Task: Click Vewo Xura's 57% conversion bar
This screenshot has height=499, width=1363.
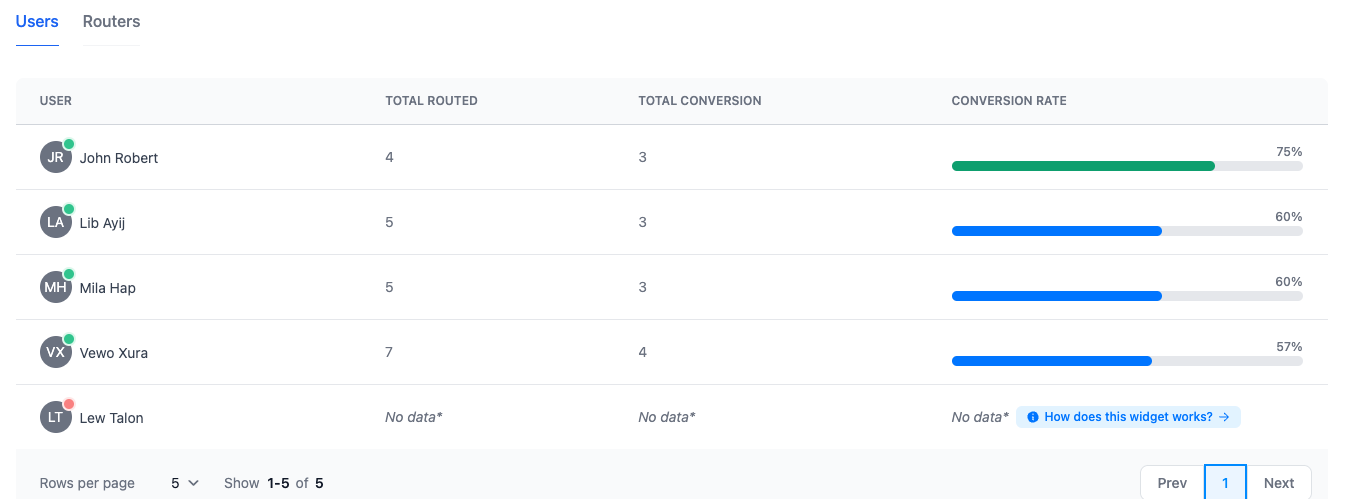Action: (1052, 361)
